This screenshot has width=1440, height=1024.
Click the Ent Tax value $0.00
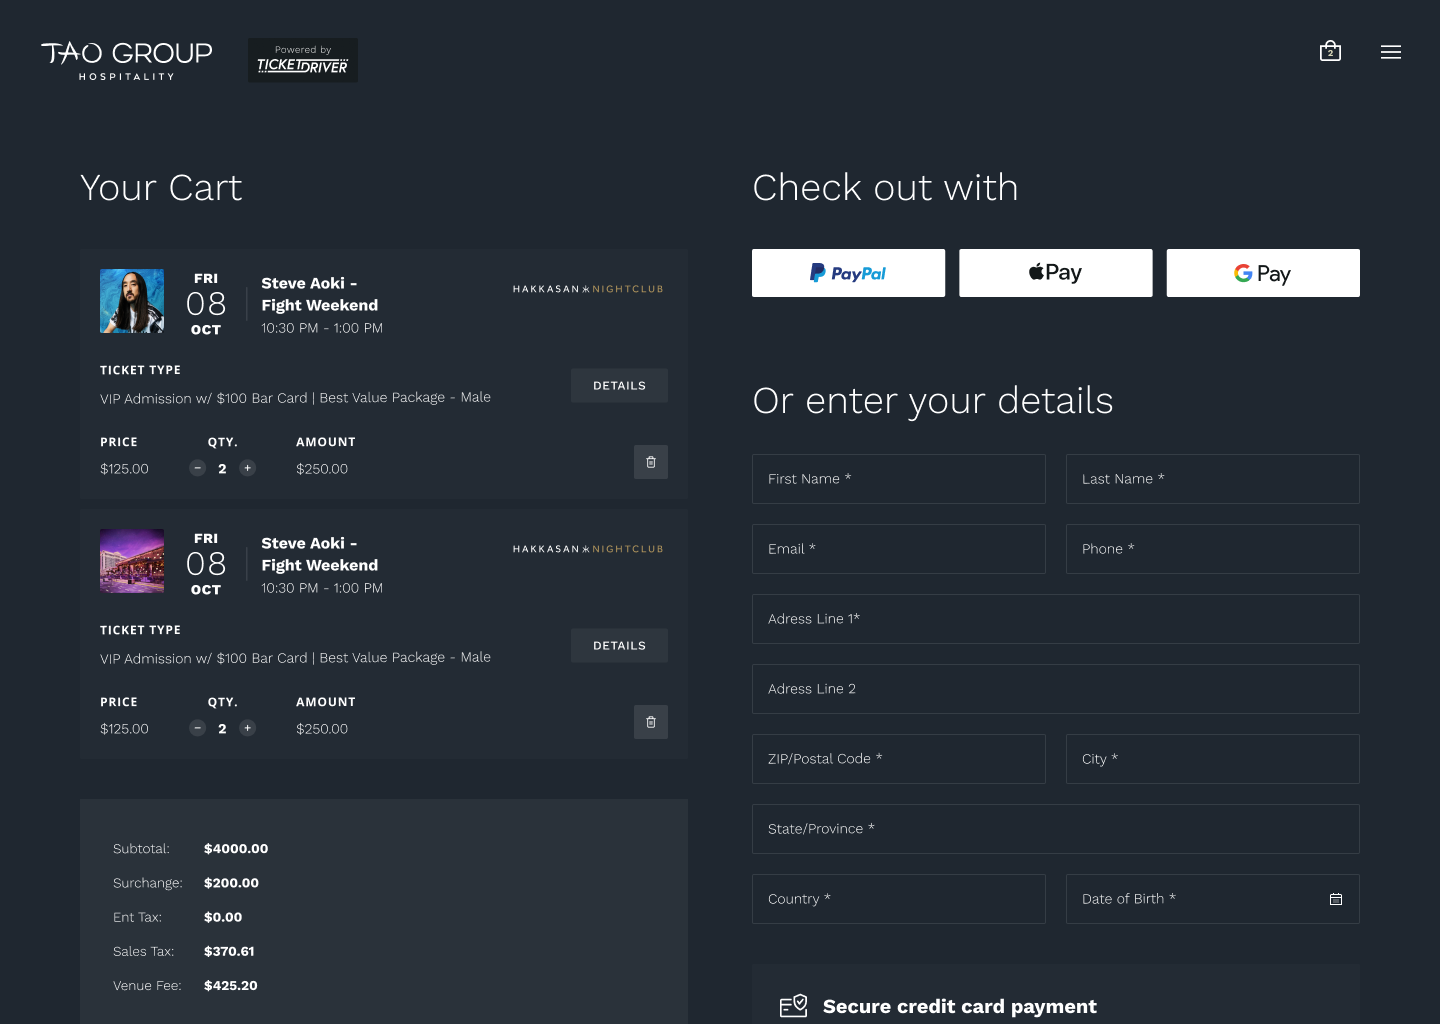pyautogui.click(x=223, y=917)
